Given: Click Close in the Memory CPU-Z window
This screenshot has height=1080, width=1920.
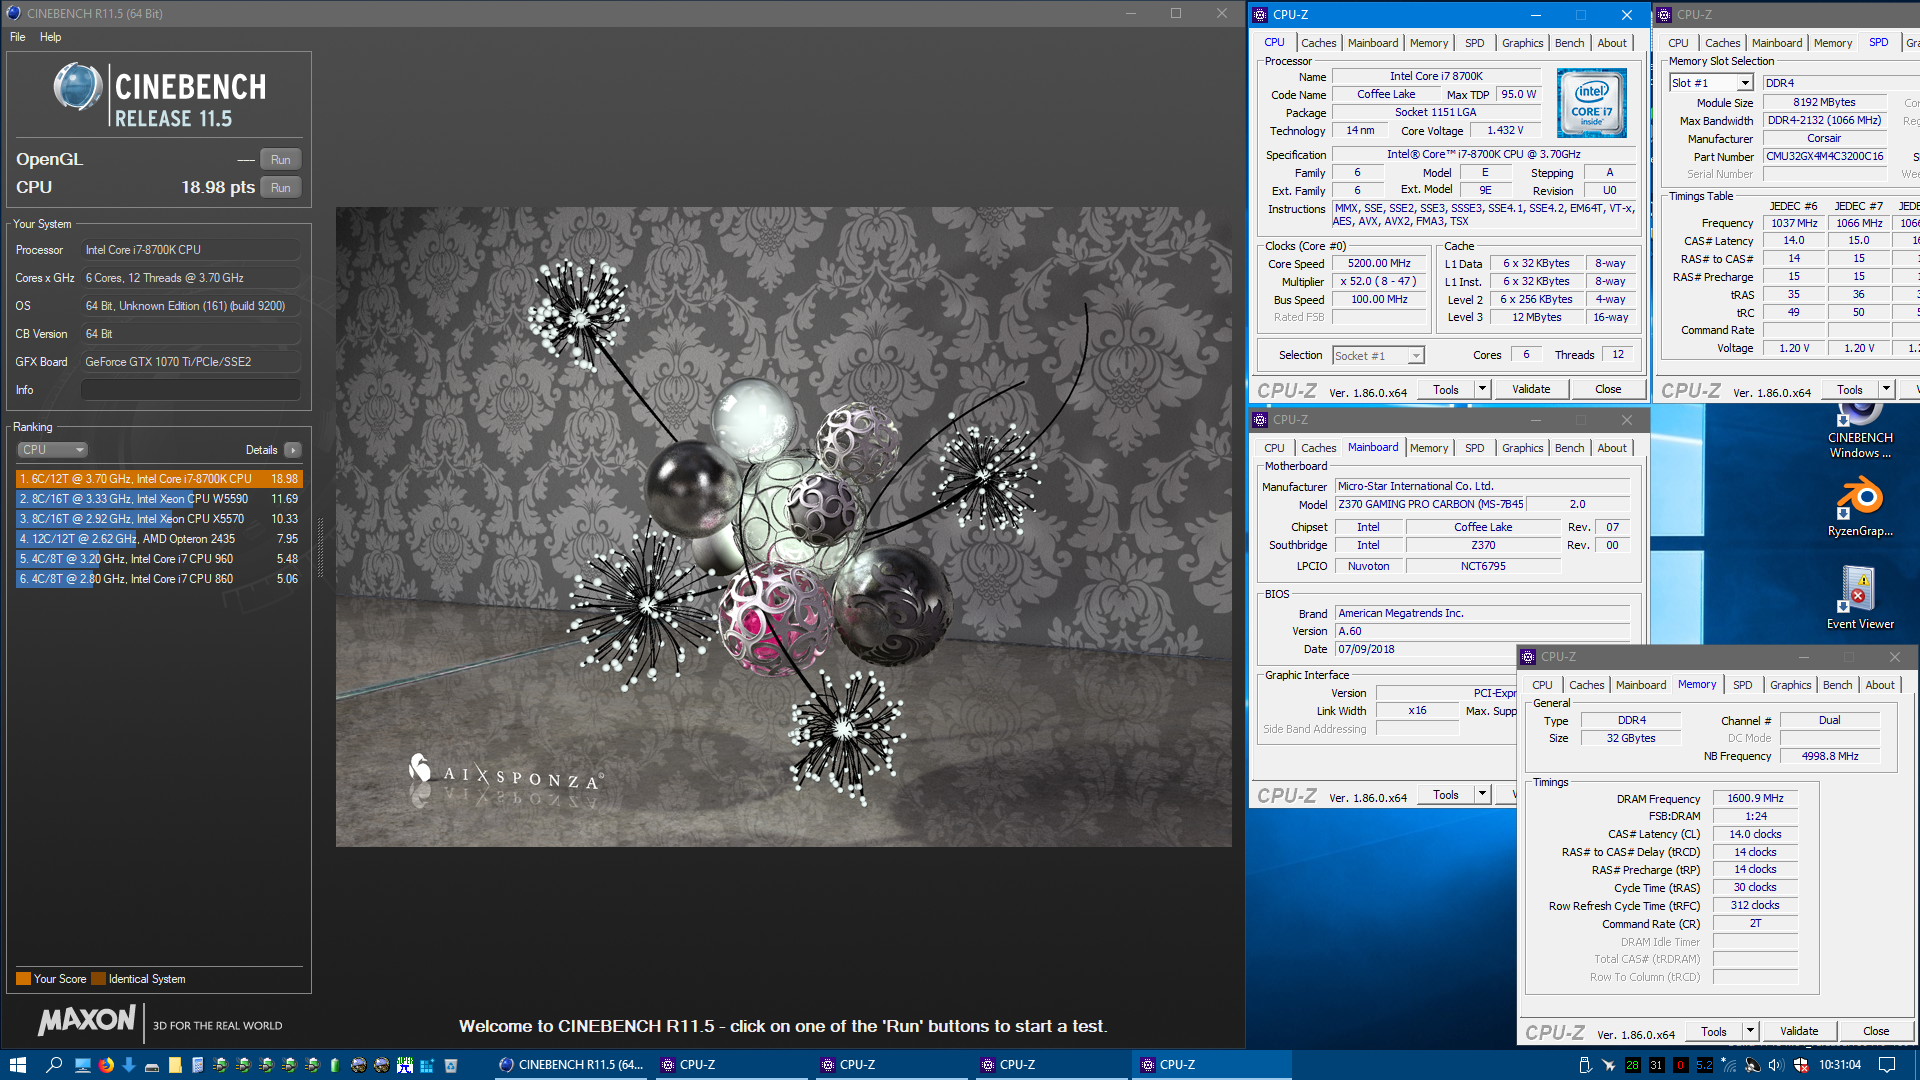Looking at the screenshot, I should coord(1876,1031).
